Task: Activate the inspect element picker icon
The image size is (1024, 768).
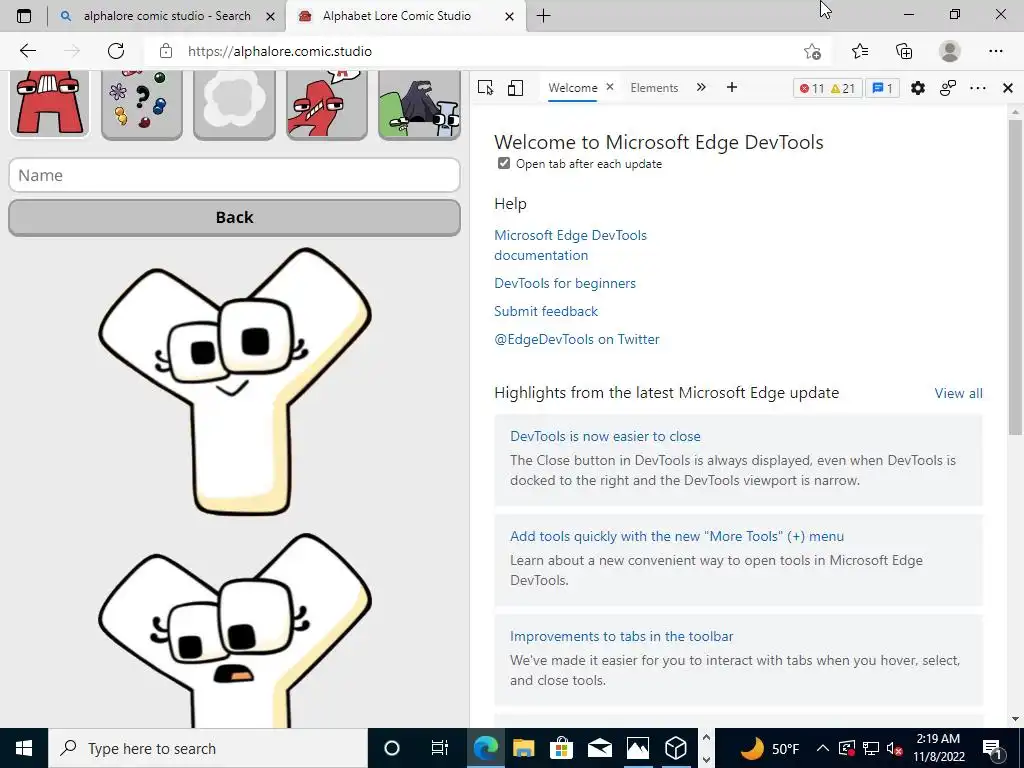Action: [x=485, y=88]
